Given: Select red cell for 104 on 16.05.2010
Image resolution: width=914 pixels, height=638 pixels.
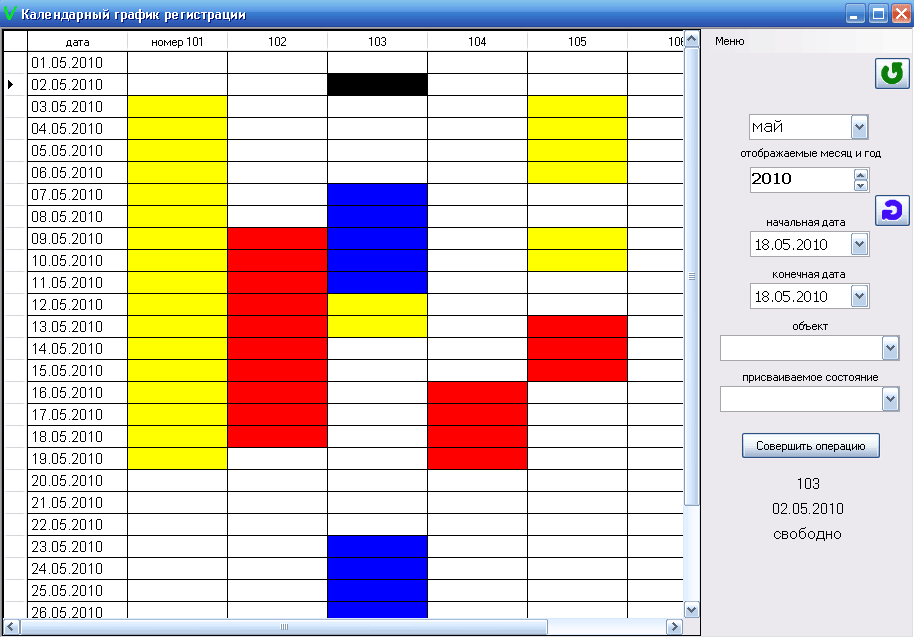Looking at the screenshot, I should (477, 392).
